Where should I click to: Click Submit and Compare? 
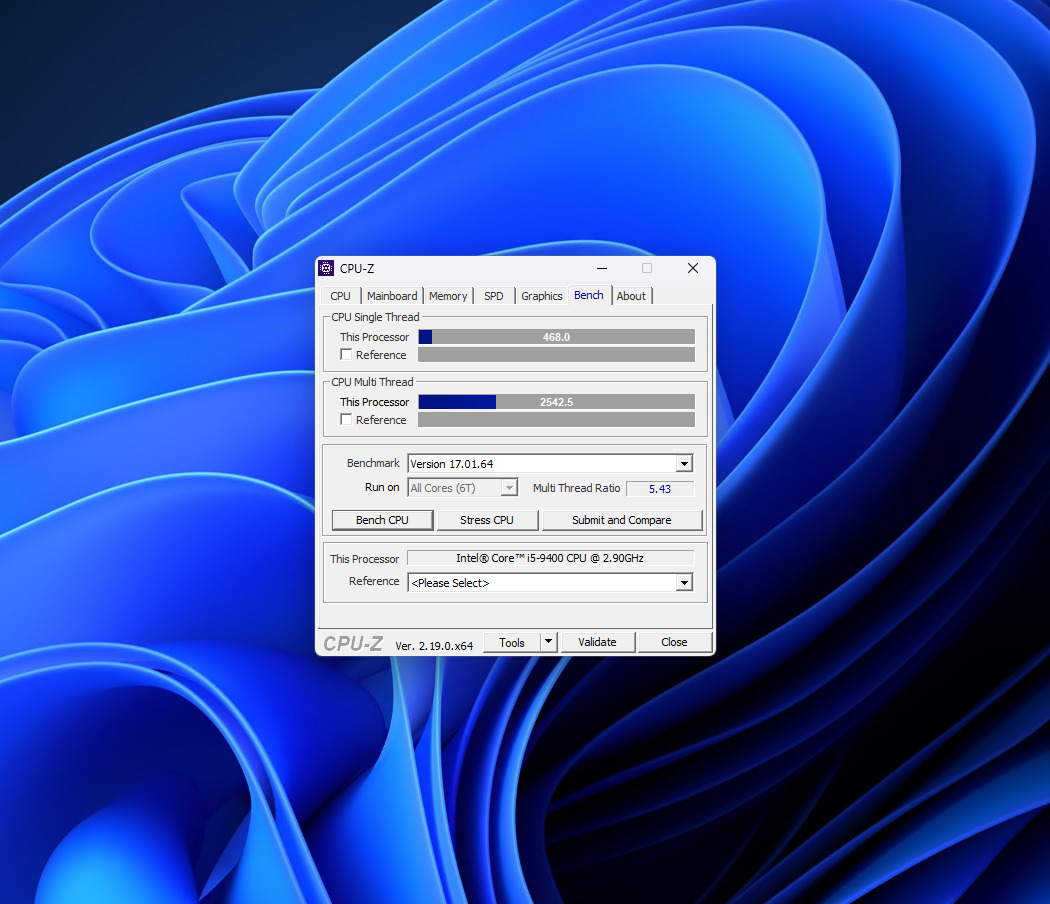click(x=621, y=520)
